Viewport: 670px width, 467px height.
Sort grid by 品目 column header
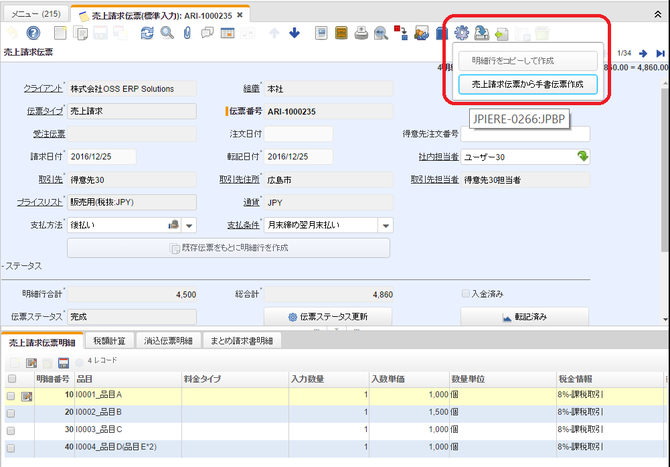[x=128, y=379]
